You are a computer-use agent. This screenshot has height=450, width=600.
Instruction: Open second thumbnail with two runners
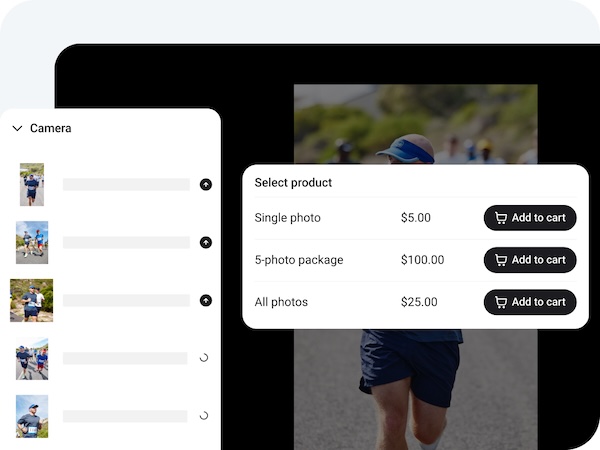coord(32,242)
